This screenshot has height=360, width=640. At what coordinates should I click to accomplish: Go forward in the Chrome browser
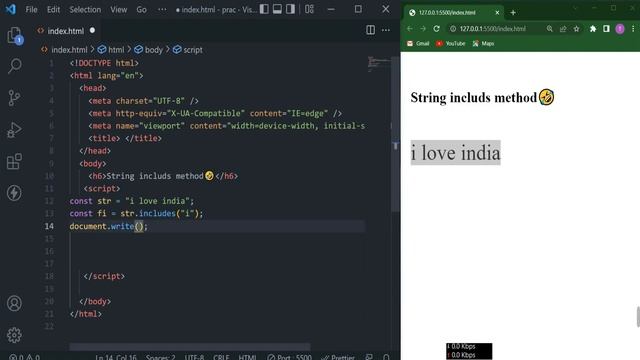tap(423, 29)
